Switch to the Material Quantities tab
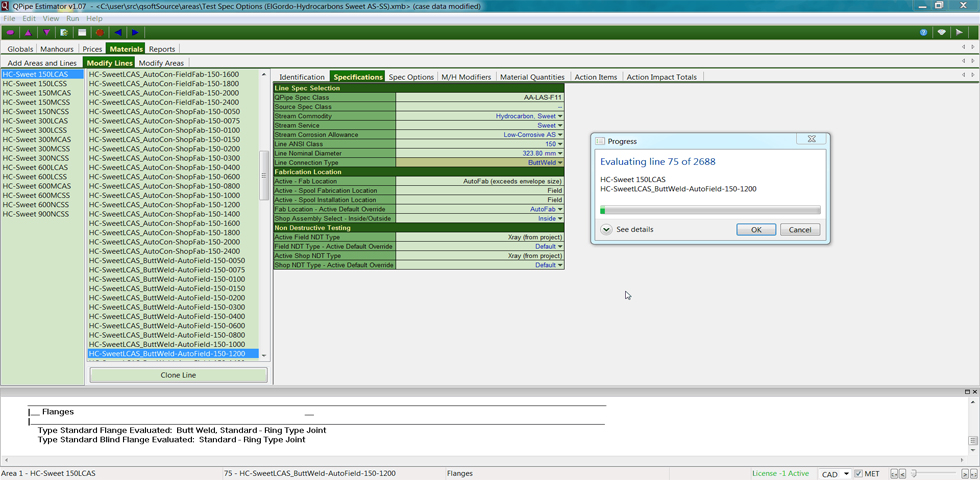This screenshot has height=480, width=980. [532, 77]
